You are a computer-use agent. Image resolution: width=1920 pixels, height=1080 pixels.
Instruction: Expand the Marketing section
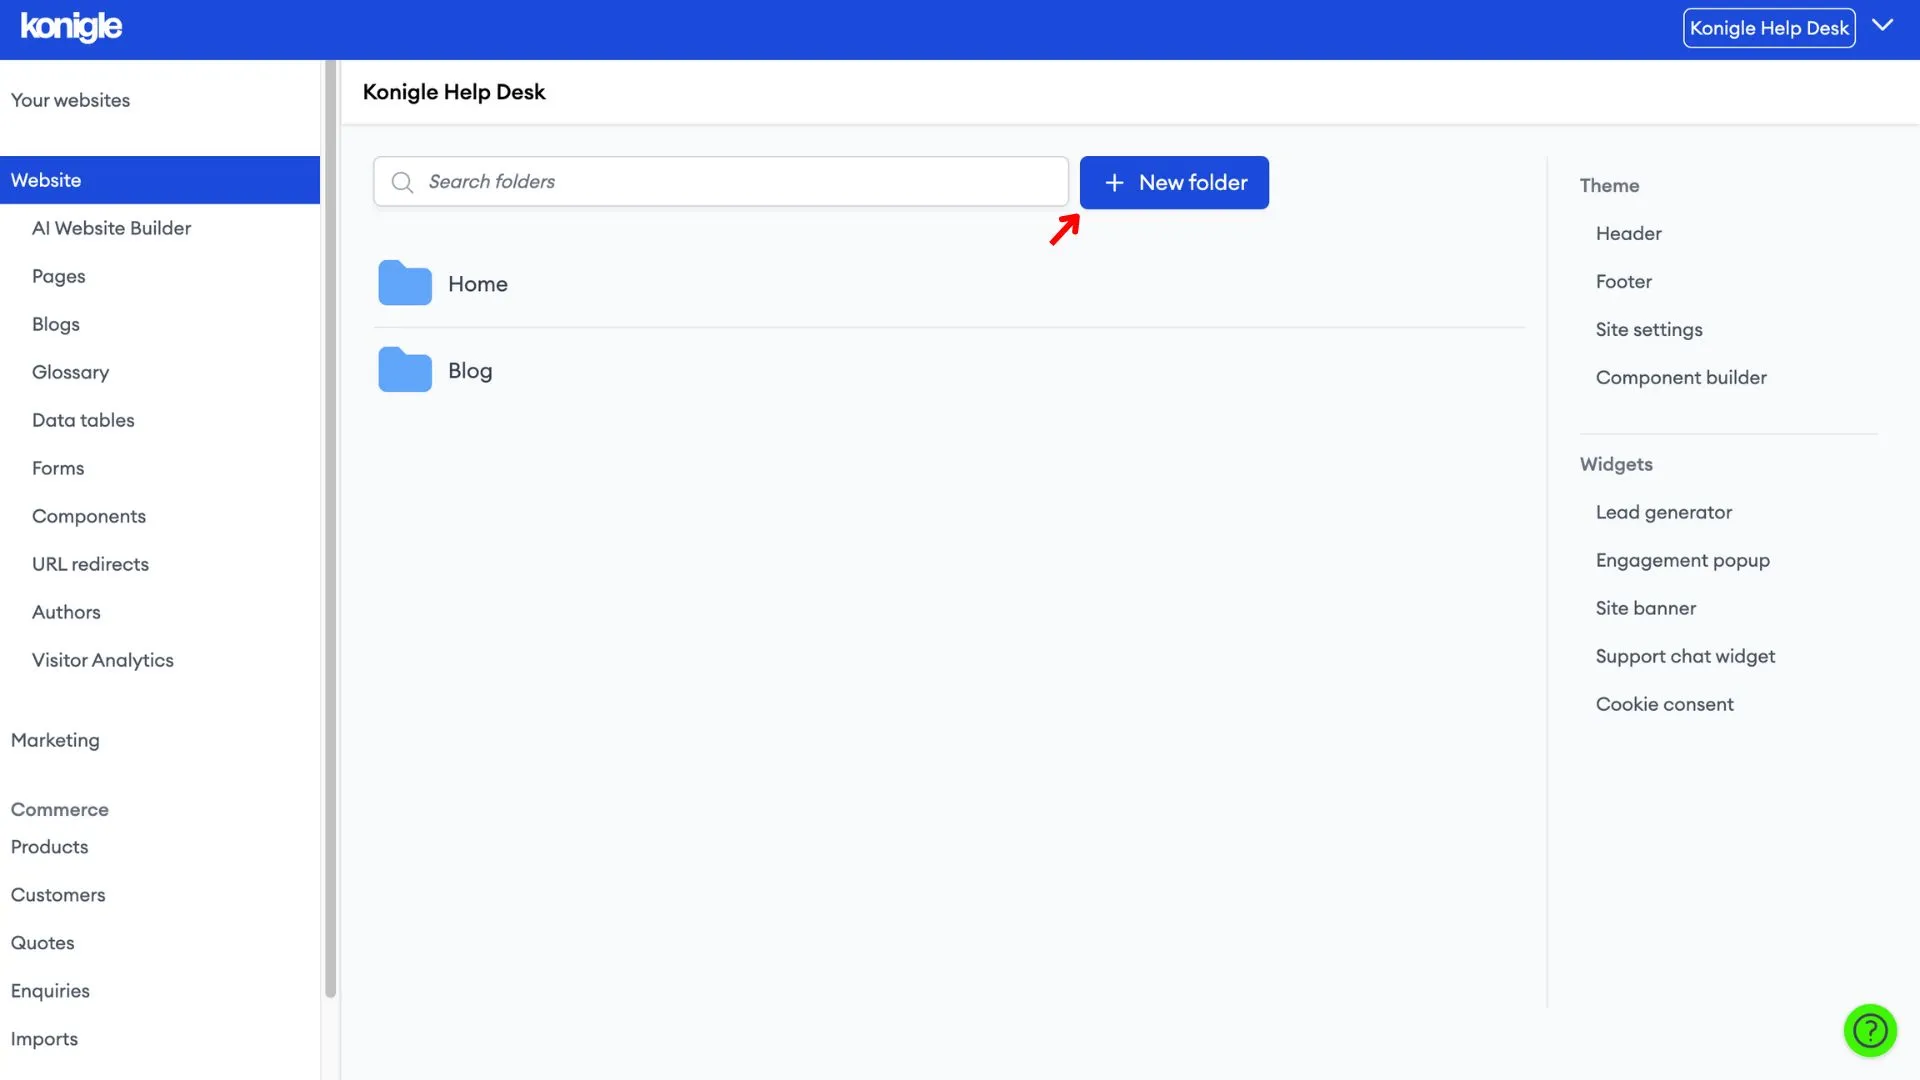[54, 740]
